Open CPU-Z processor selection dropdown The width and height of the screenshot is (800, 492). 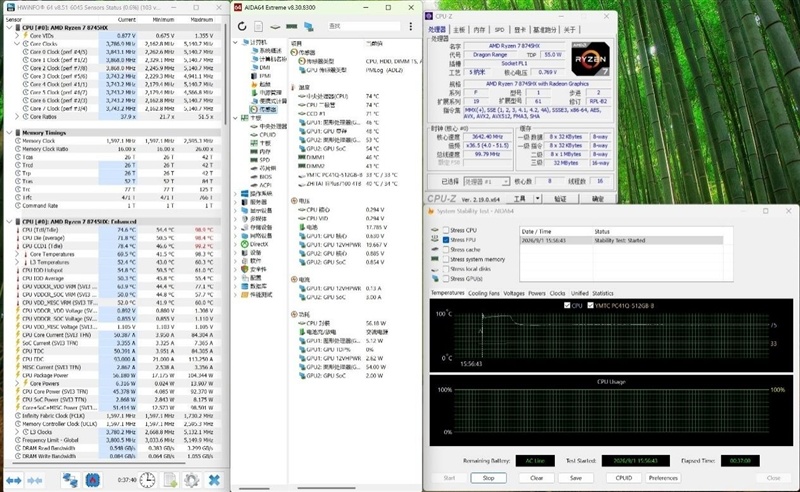(505, 182)
